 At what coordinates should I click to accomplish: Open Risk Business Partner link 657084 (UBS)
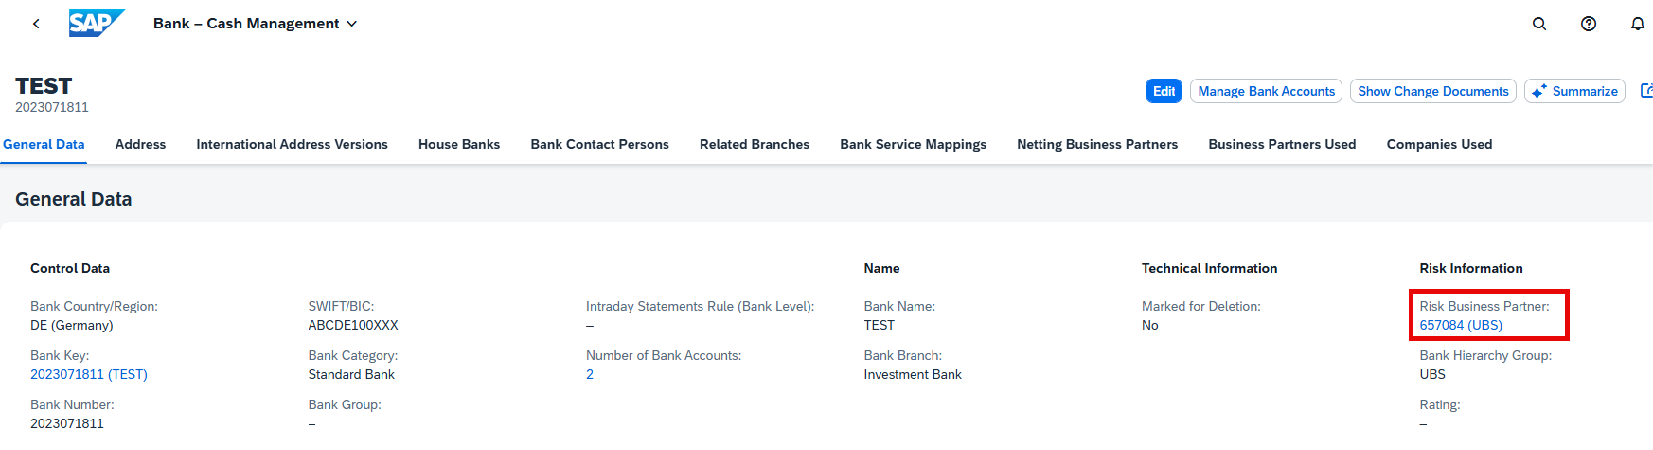point(1461,325)
